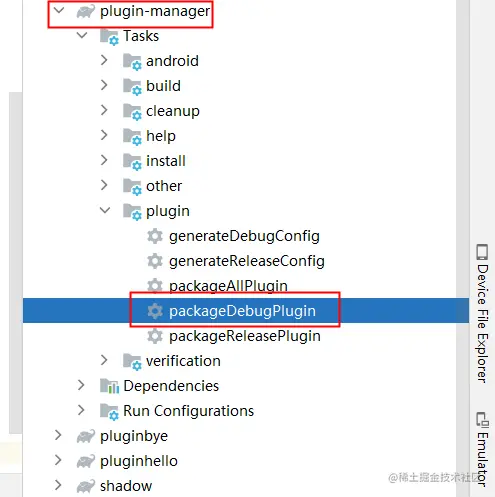Click the generateDebugConfig gear icon
The width and height of the screenshot is (495, 497).
(x=155, y=236)
